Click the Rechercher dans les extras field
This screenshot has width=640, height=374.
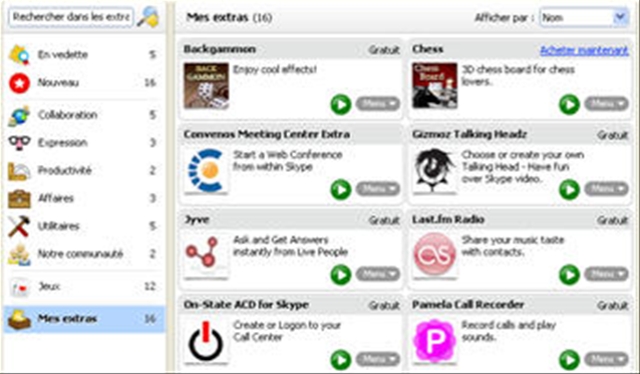point(71,17)
